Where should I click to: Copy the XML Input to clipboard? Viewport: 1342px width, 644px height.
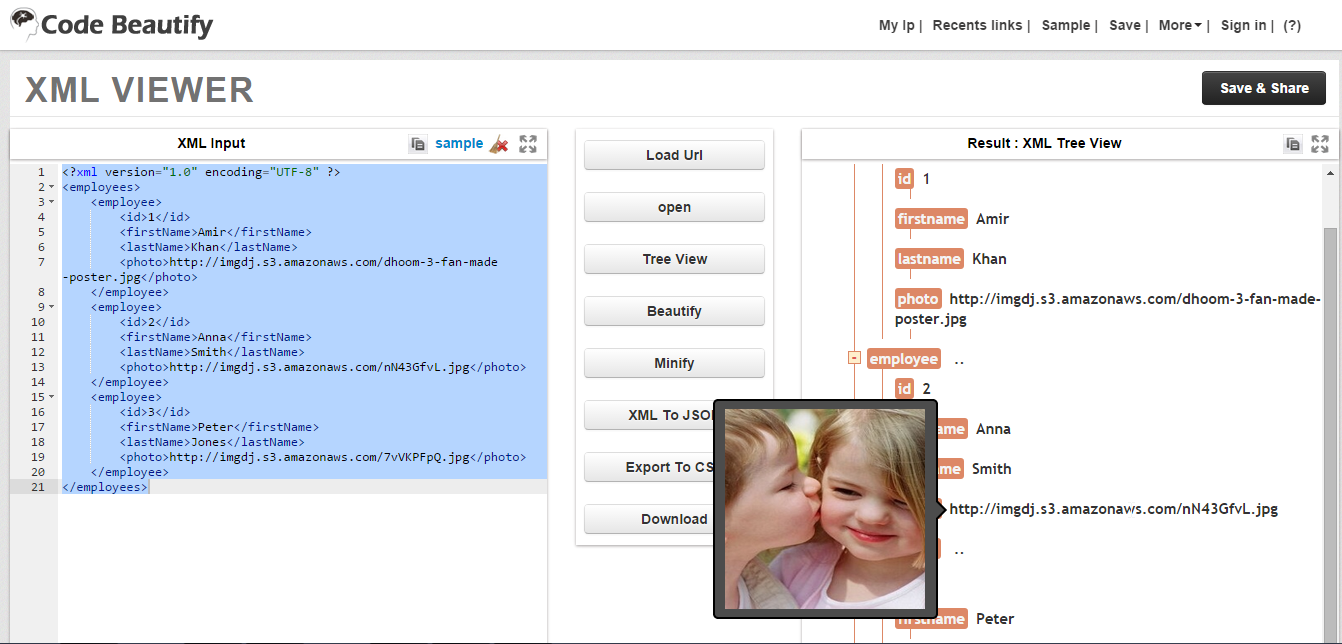click(418, 144)
